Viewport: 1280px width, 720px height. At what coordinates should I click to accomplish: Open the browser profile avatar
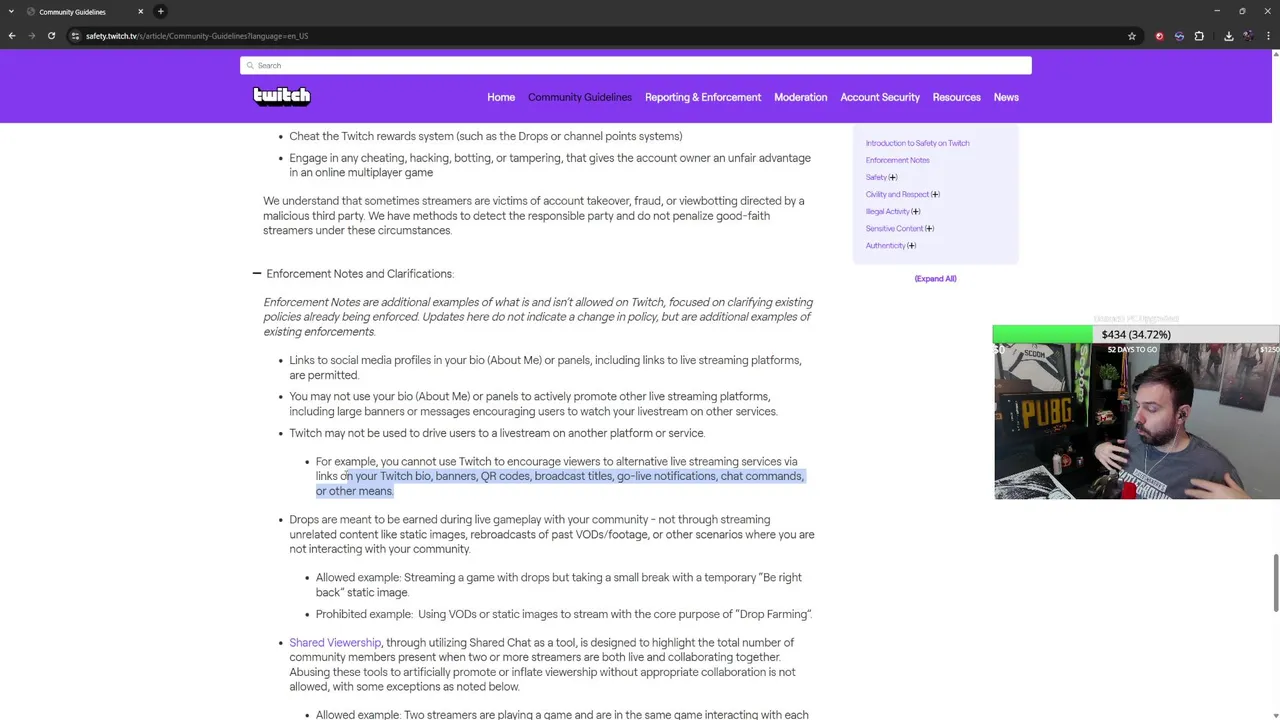coord(1248,36)
